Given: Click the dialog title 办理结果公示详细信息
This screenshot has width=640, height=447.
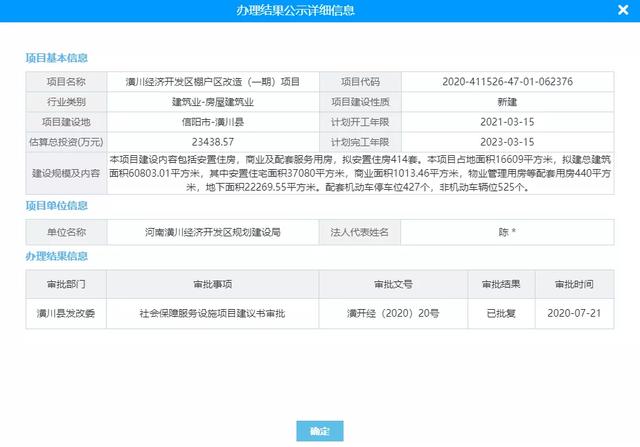Looking at the screenshot, I should tap(296, 10).
